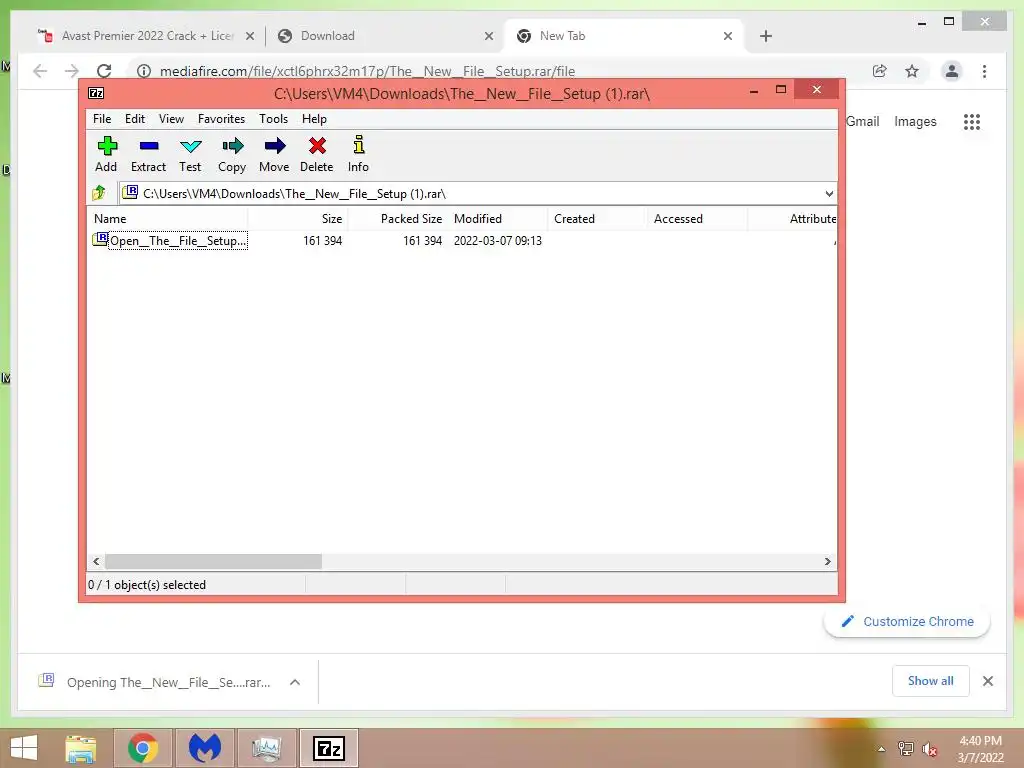
Task: Open the Images link
Action: [x=915, y=121]
